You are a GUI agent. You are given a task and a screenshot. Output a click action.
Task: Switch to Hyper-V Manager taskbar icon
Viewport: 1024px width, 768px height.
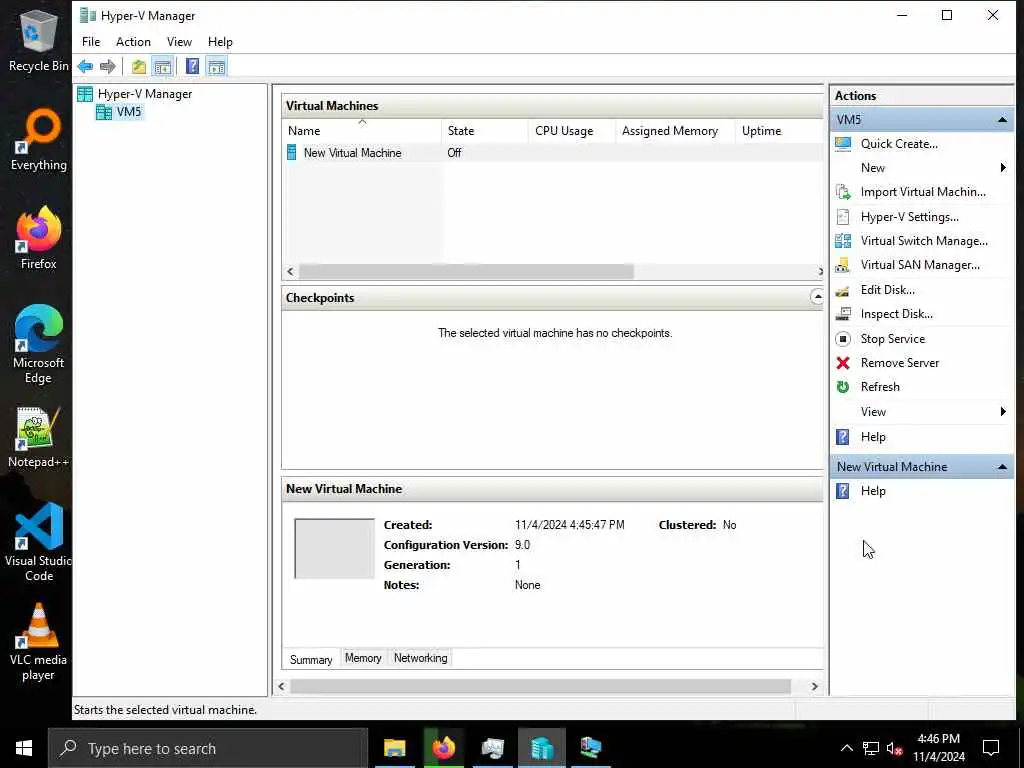[x=542, y=748]
